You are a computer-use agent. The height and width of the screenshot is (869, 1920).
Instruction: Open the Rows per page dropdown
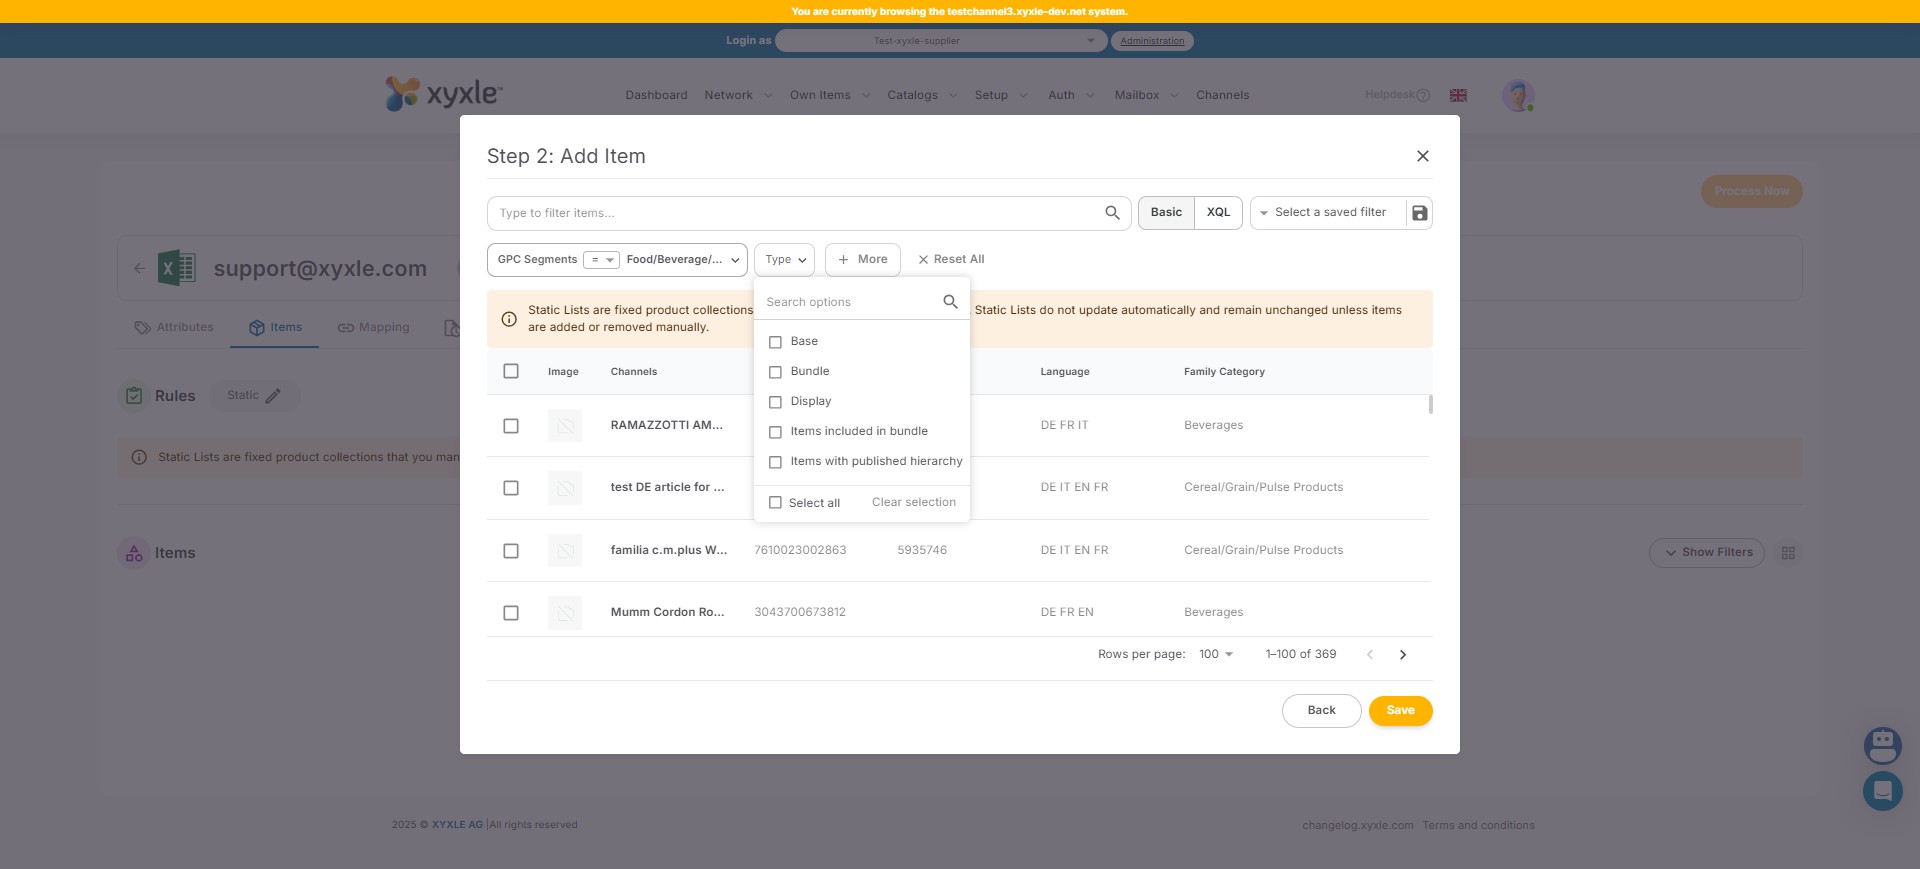pyautogui.click(x=1216, y=655)
